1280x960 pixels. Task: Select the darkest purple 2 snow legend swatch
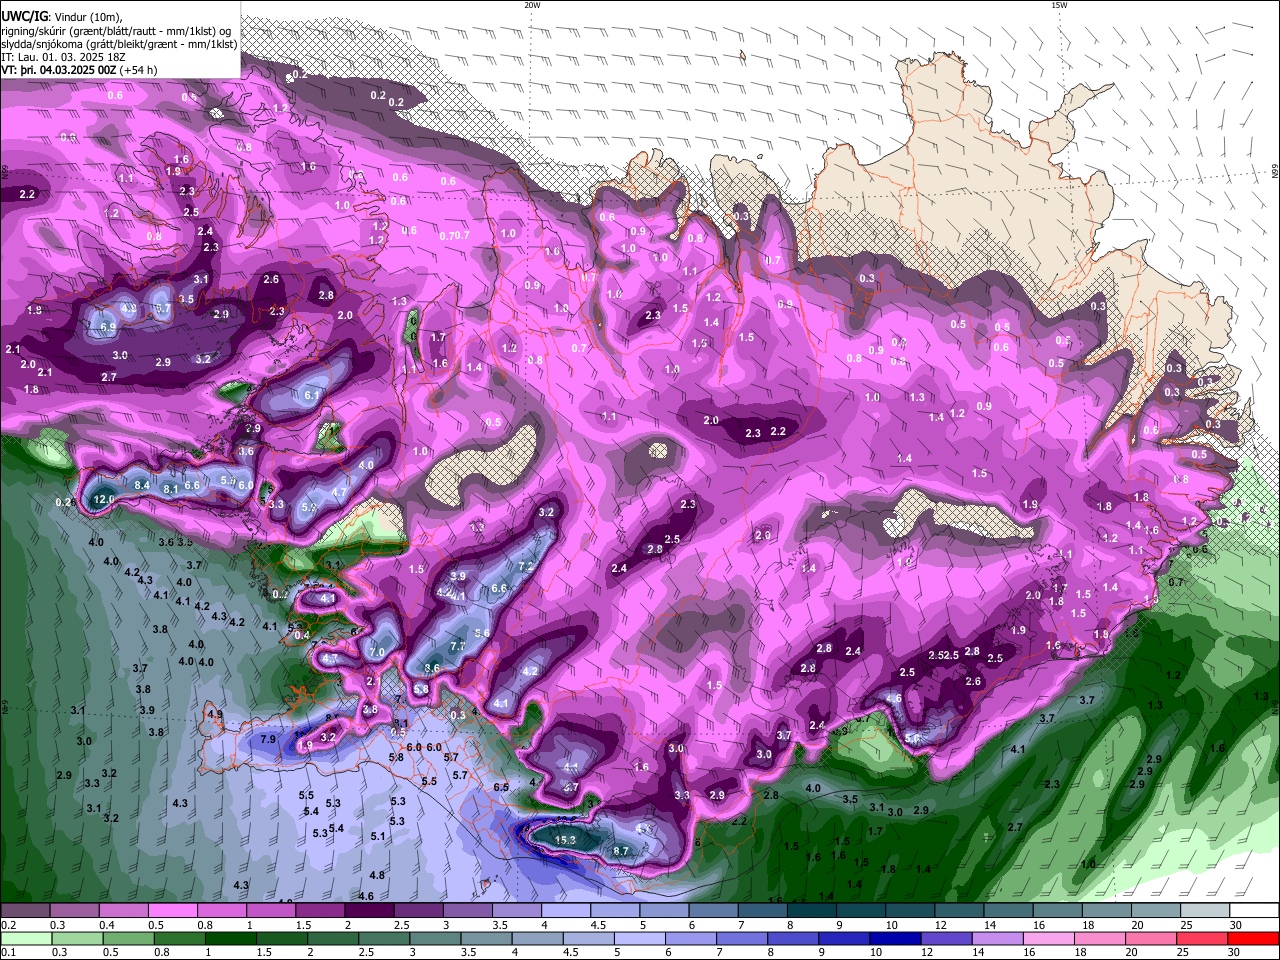click(372, 911)
